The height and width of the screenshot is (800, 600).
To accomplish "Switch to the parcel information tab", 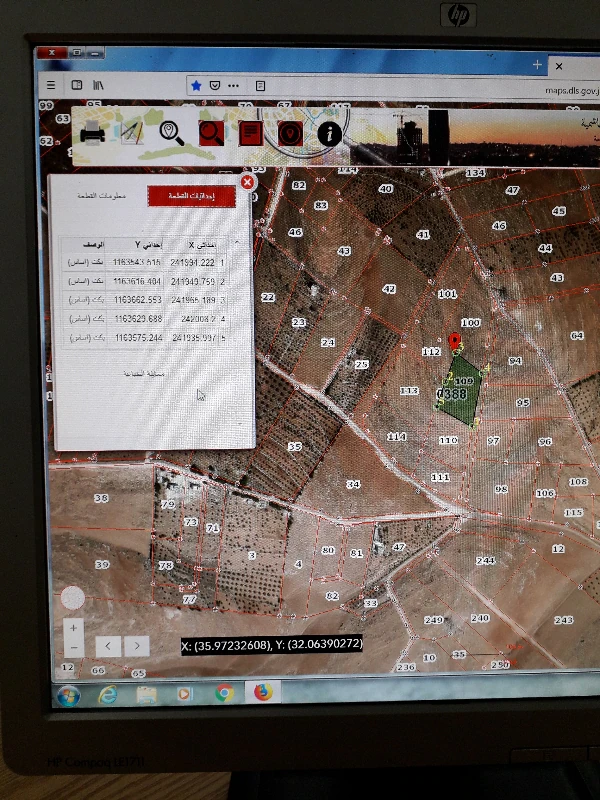I will pyautogui.click(x=102, y=195).
